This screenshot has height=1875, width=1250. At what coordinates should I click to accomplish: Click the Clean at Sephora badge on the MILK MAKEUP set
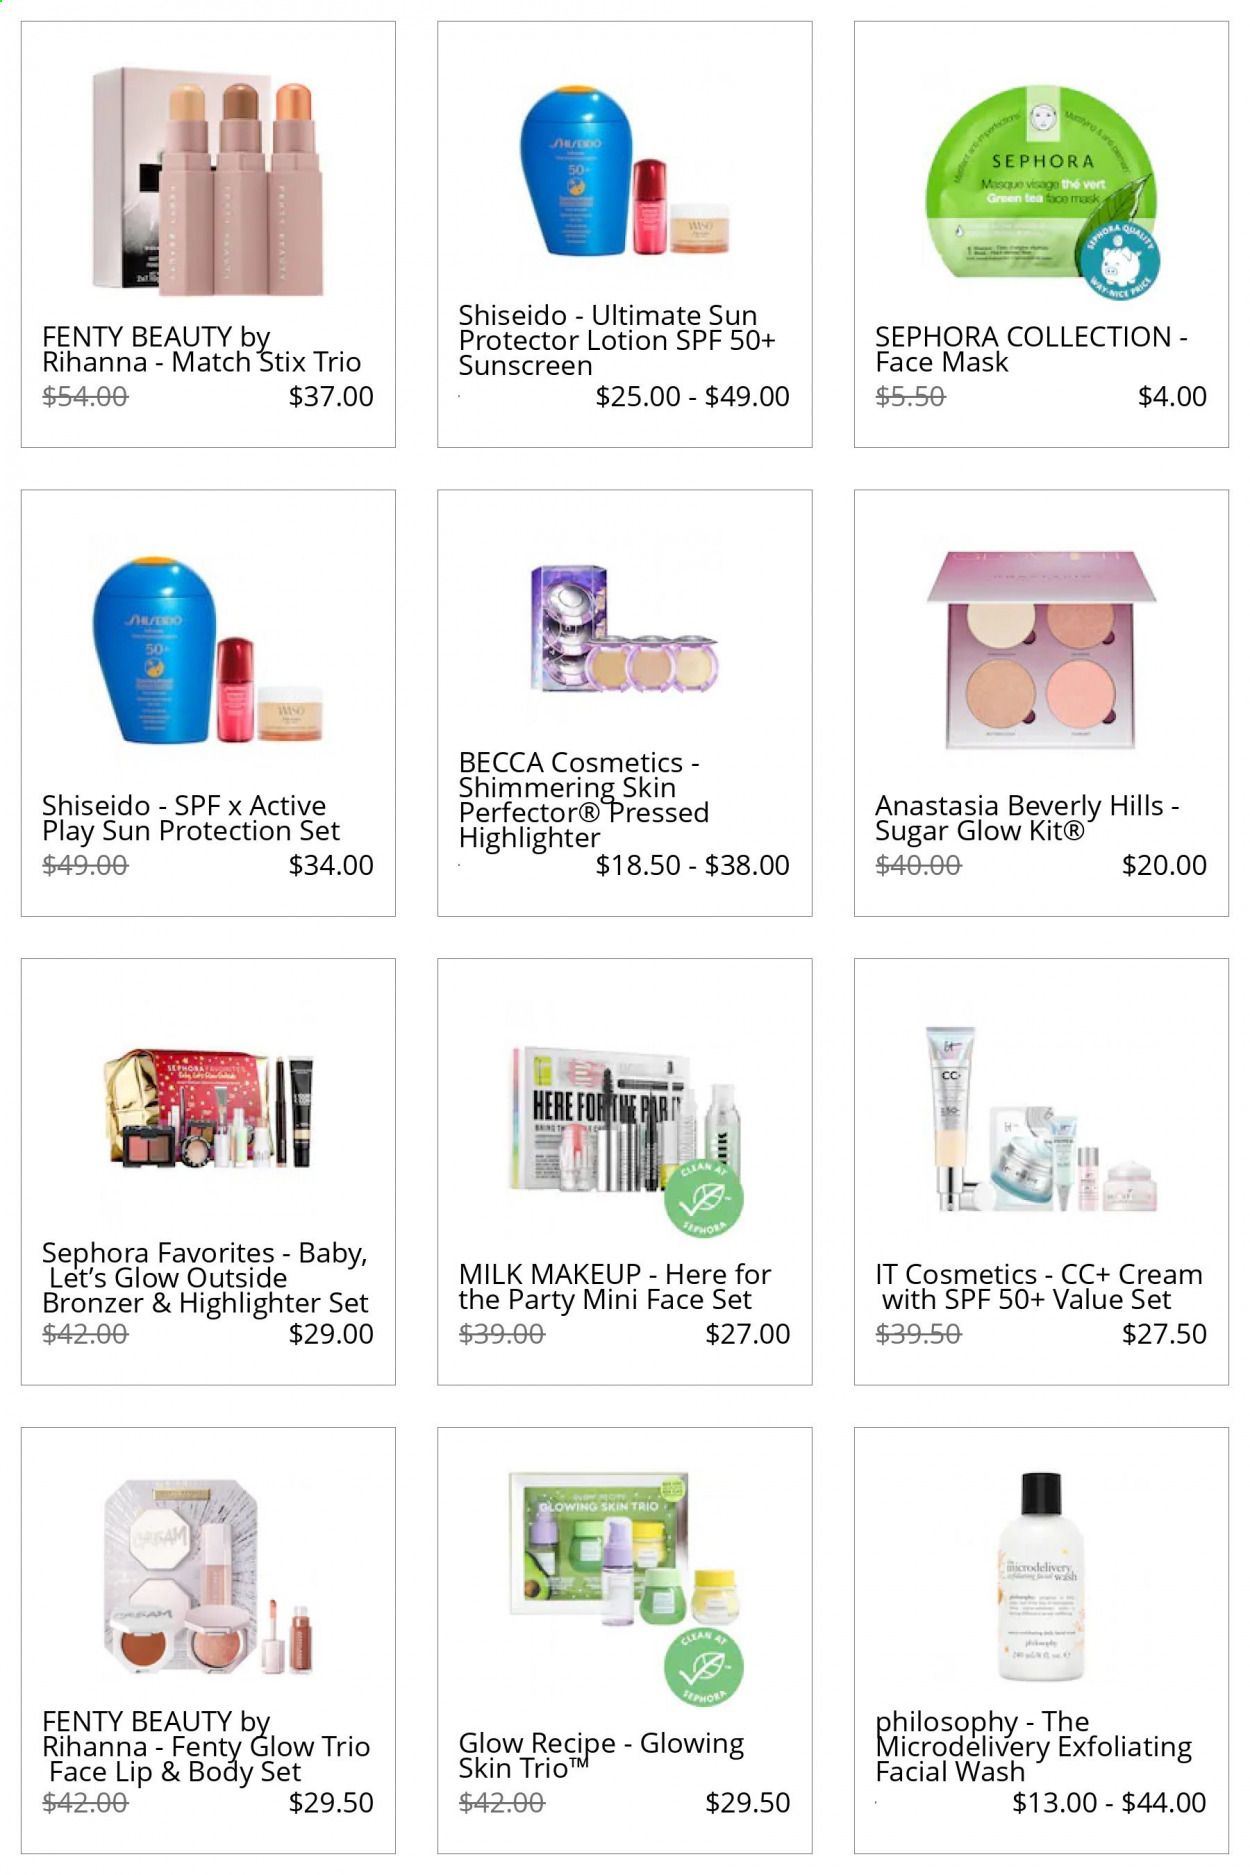pyautogui.click(x=704, y=1198)
